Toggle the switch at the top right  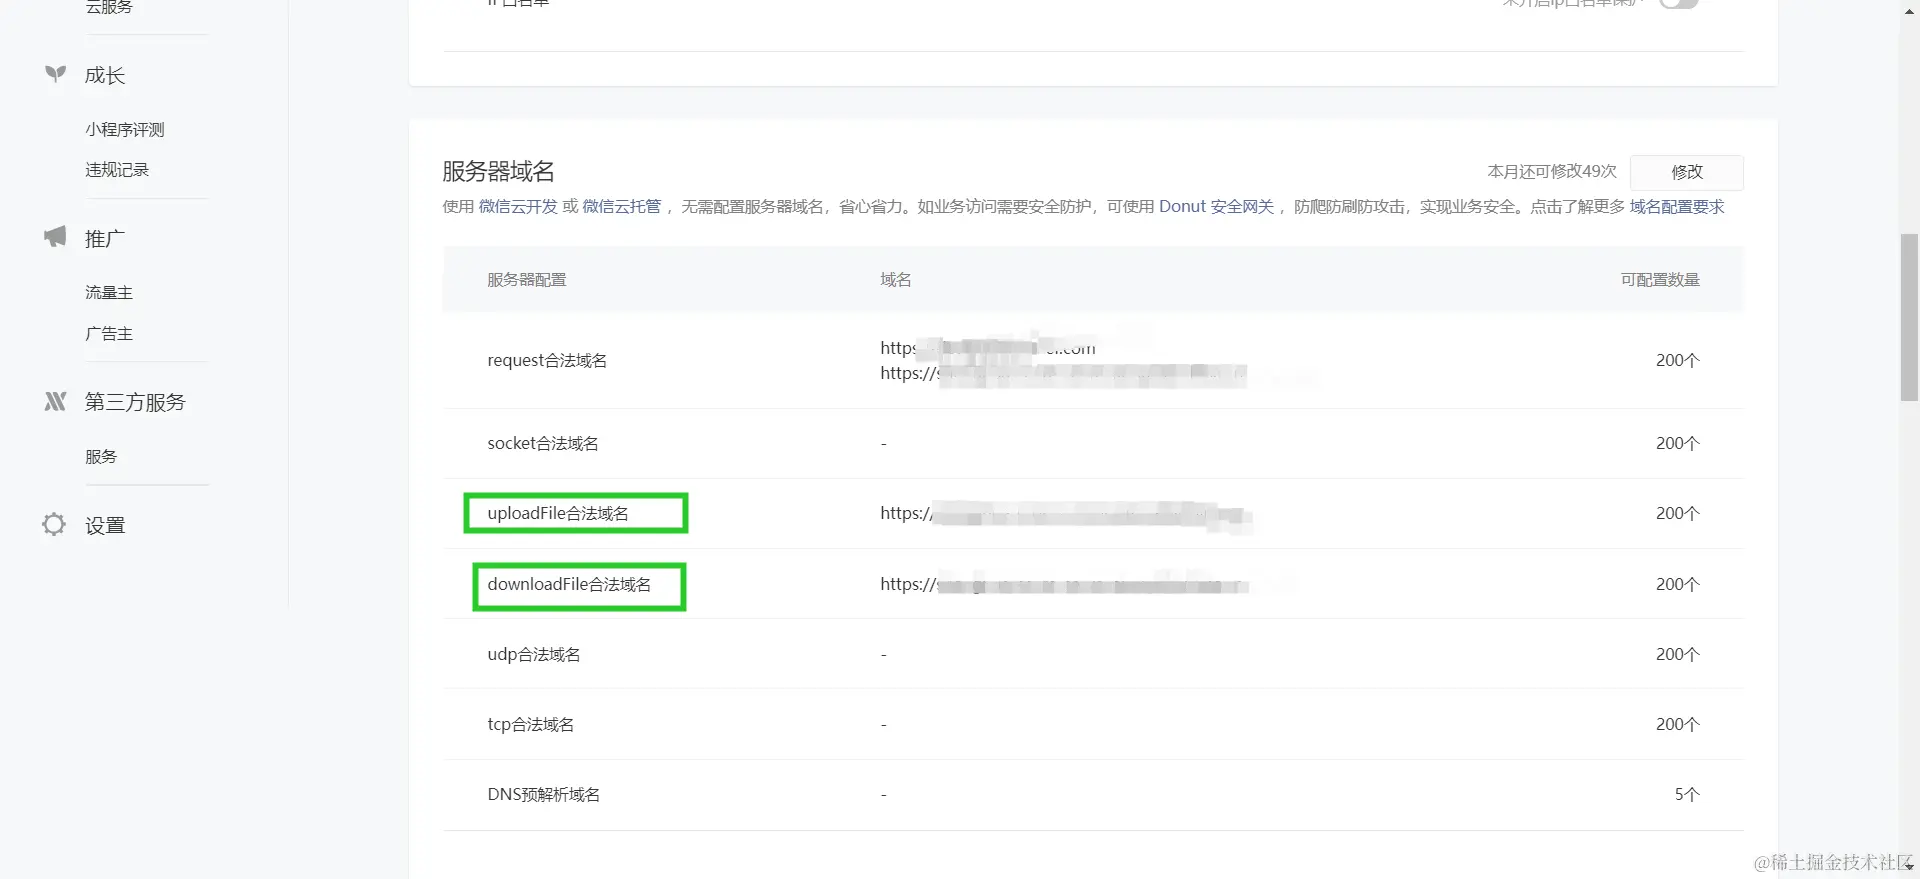1679,3
